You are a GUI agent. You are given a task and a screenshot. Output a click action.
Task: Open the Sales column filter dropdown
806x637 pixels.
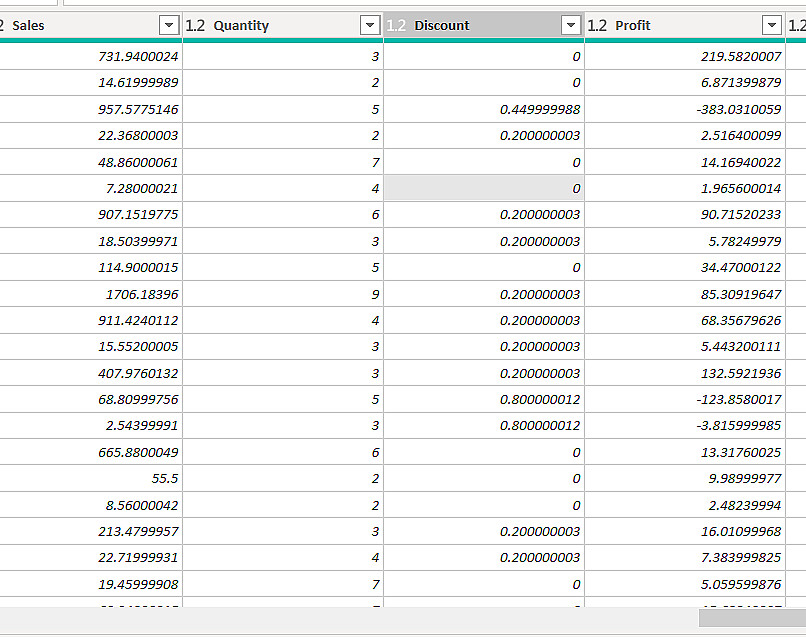(169, 25)
